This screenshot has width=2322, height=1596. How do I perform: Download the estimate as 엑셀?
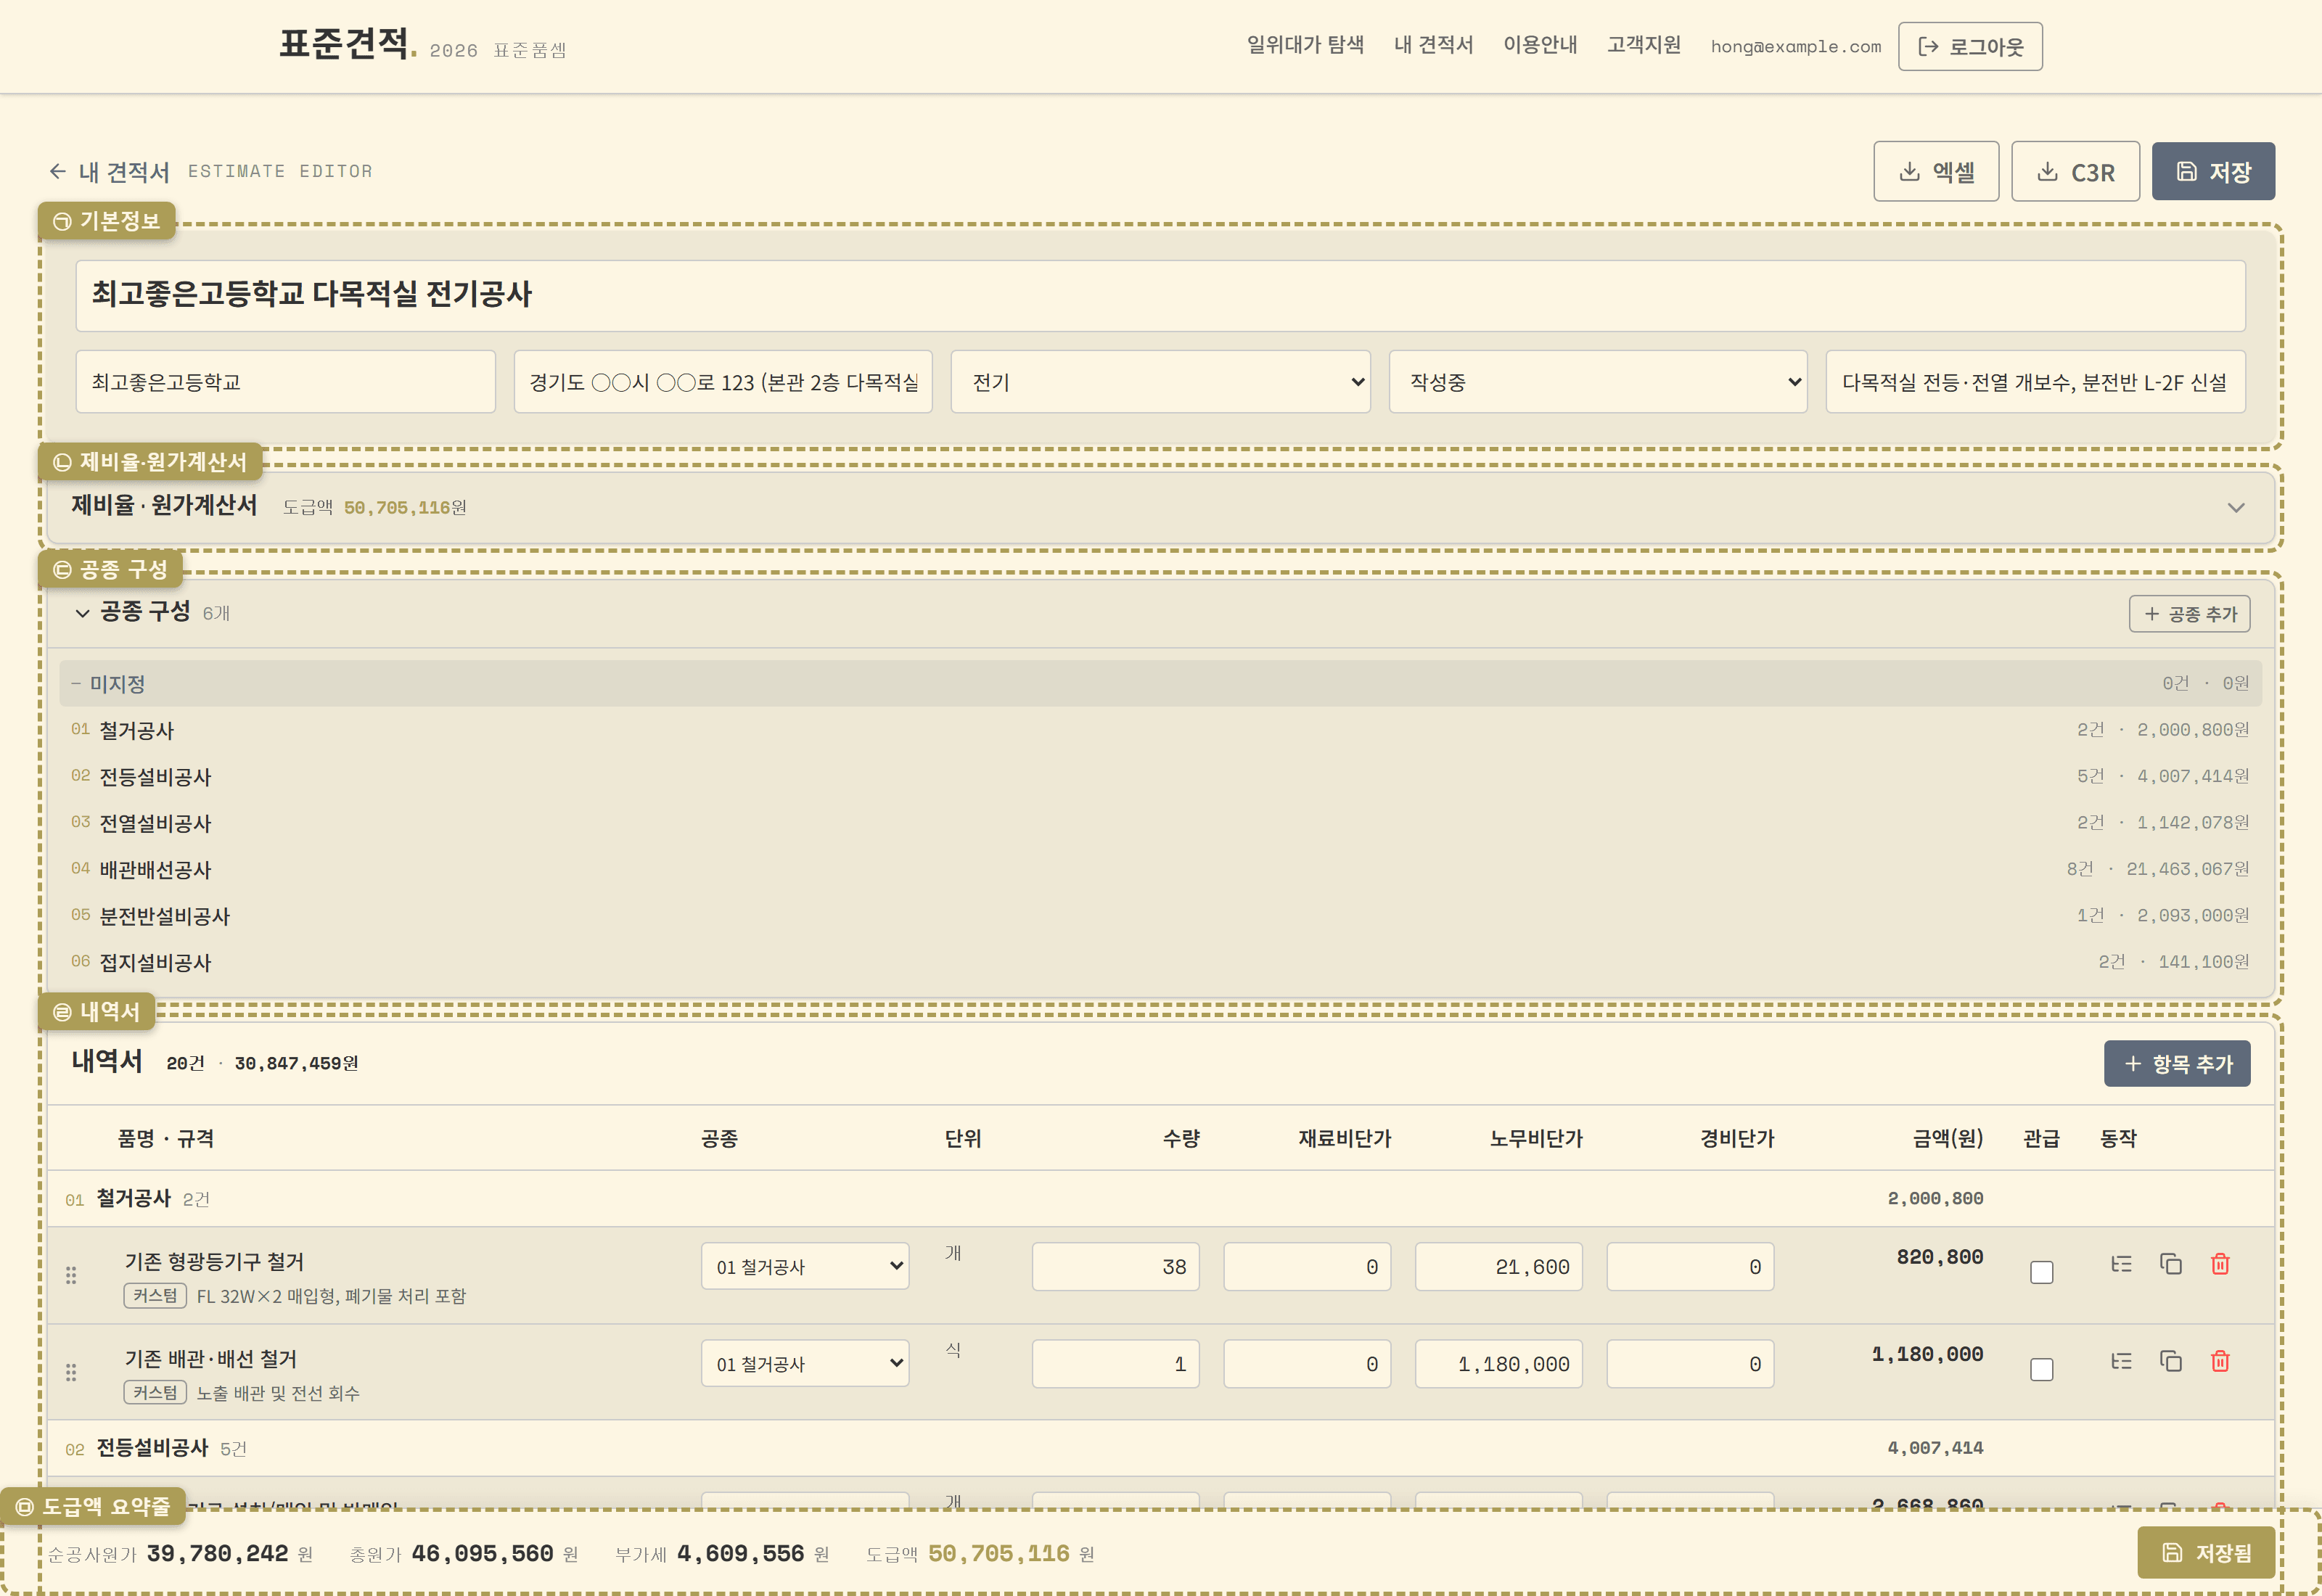coord(1936,172)
